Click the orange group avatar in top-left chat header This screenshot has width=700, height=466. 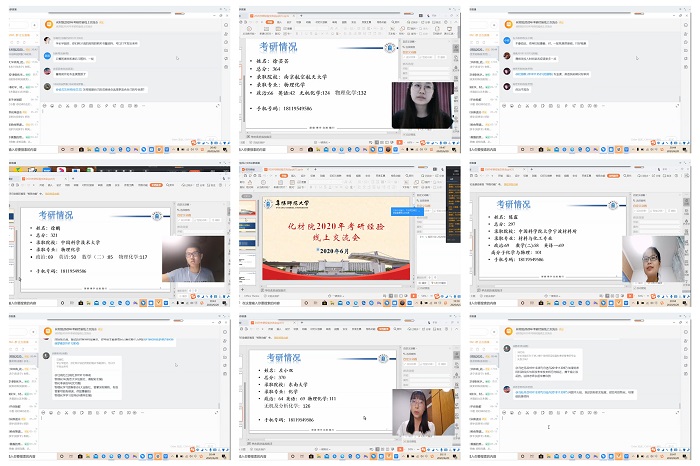47,22
